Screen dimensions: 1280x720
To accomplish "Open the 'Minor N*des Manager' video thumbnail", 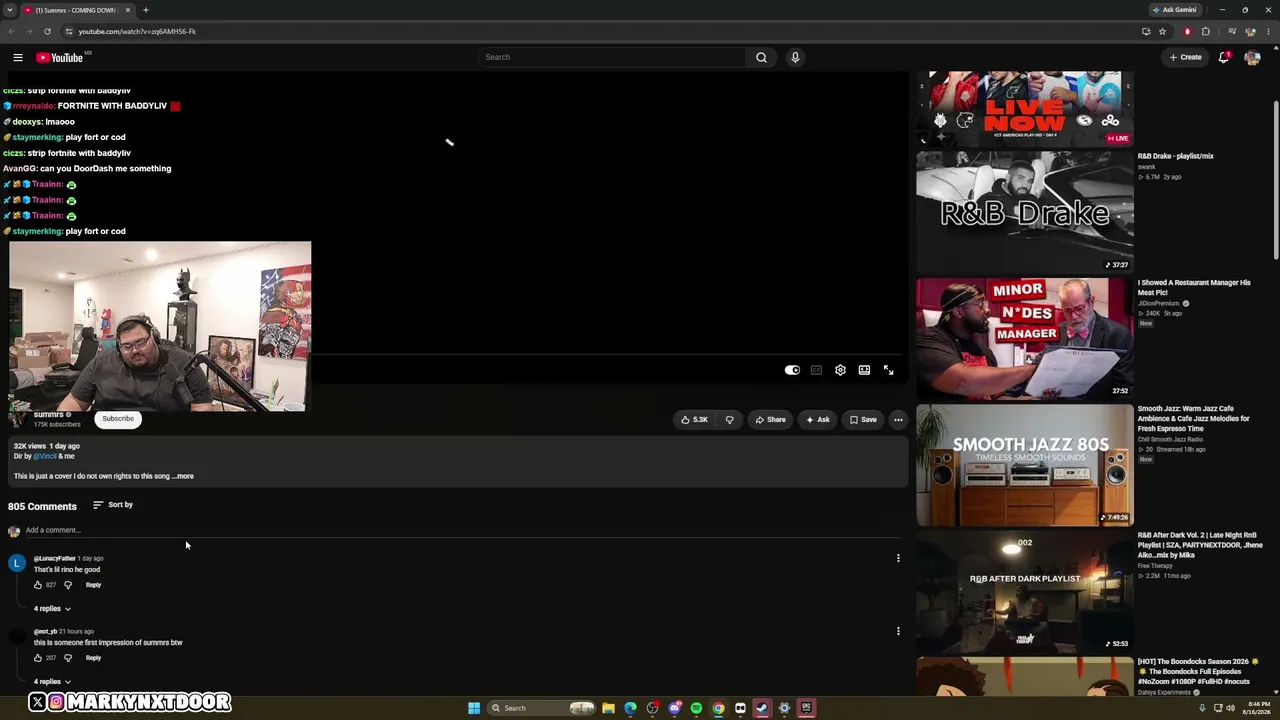I will tap(1025, 338).
